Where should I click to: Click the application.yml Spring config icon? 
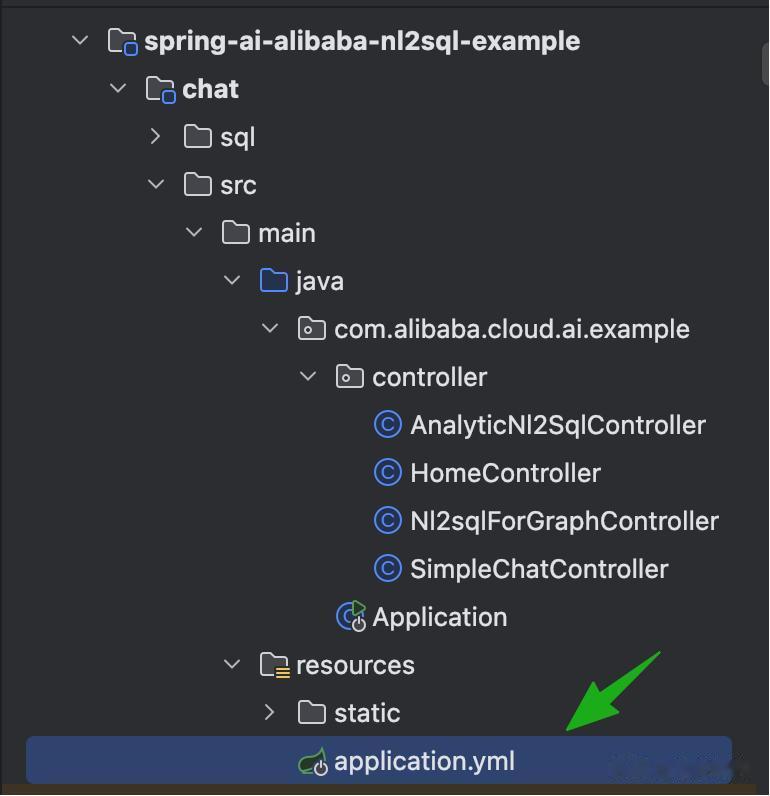point(313,762)
